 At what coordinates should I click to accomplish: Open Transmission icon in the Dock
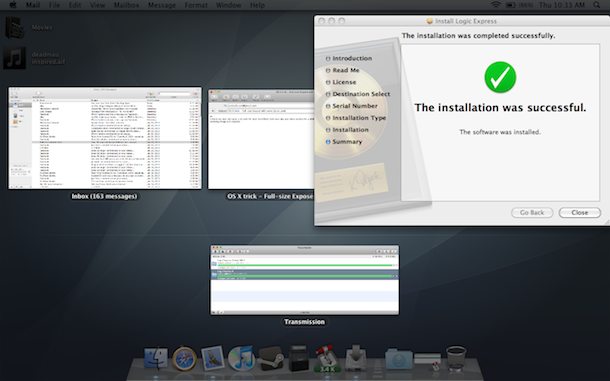coord(327,358)
